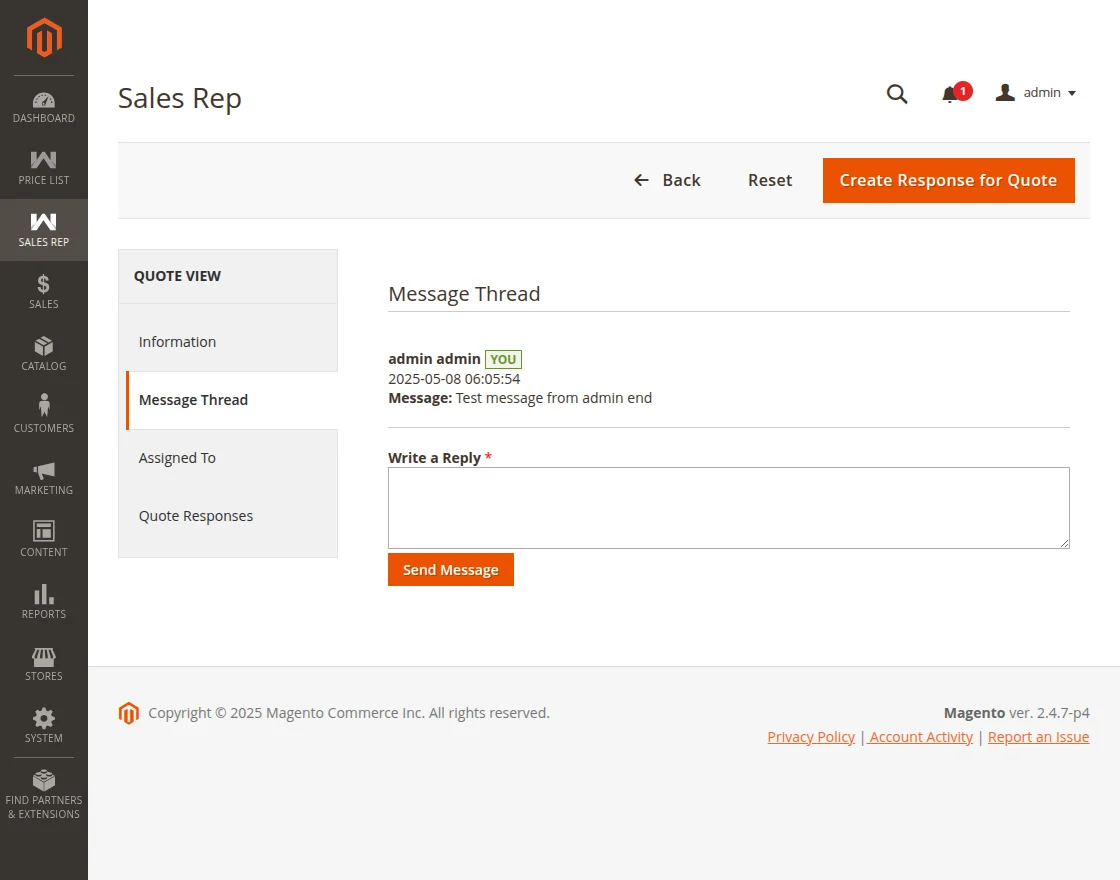Screen dimensions: 1120x880
Task: Open Sales dollar icon menu
Action: [x=44, y=285]
